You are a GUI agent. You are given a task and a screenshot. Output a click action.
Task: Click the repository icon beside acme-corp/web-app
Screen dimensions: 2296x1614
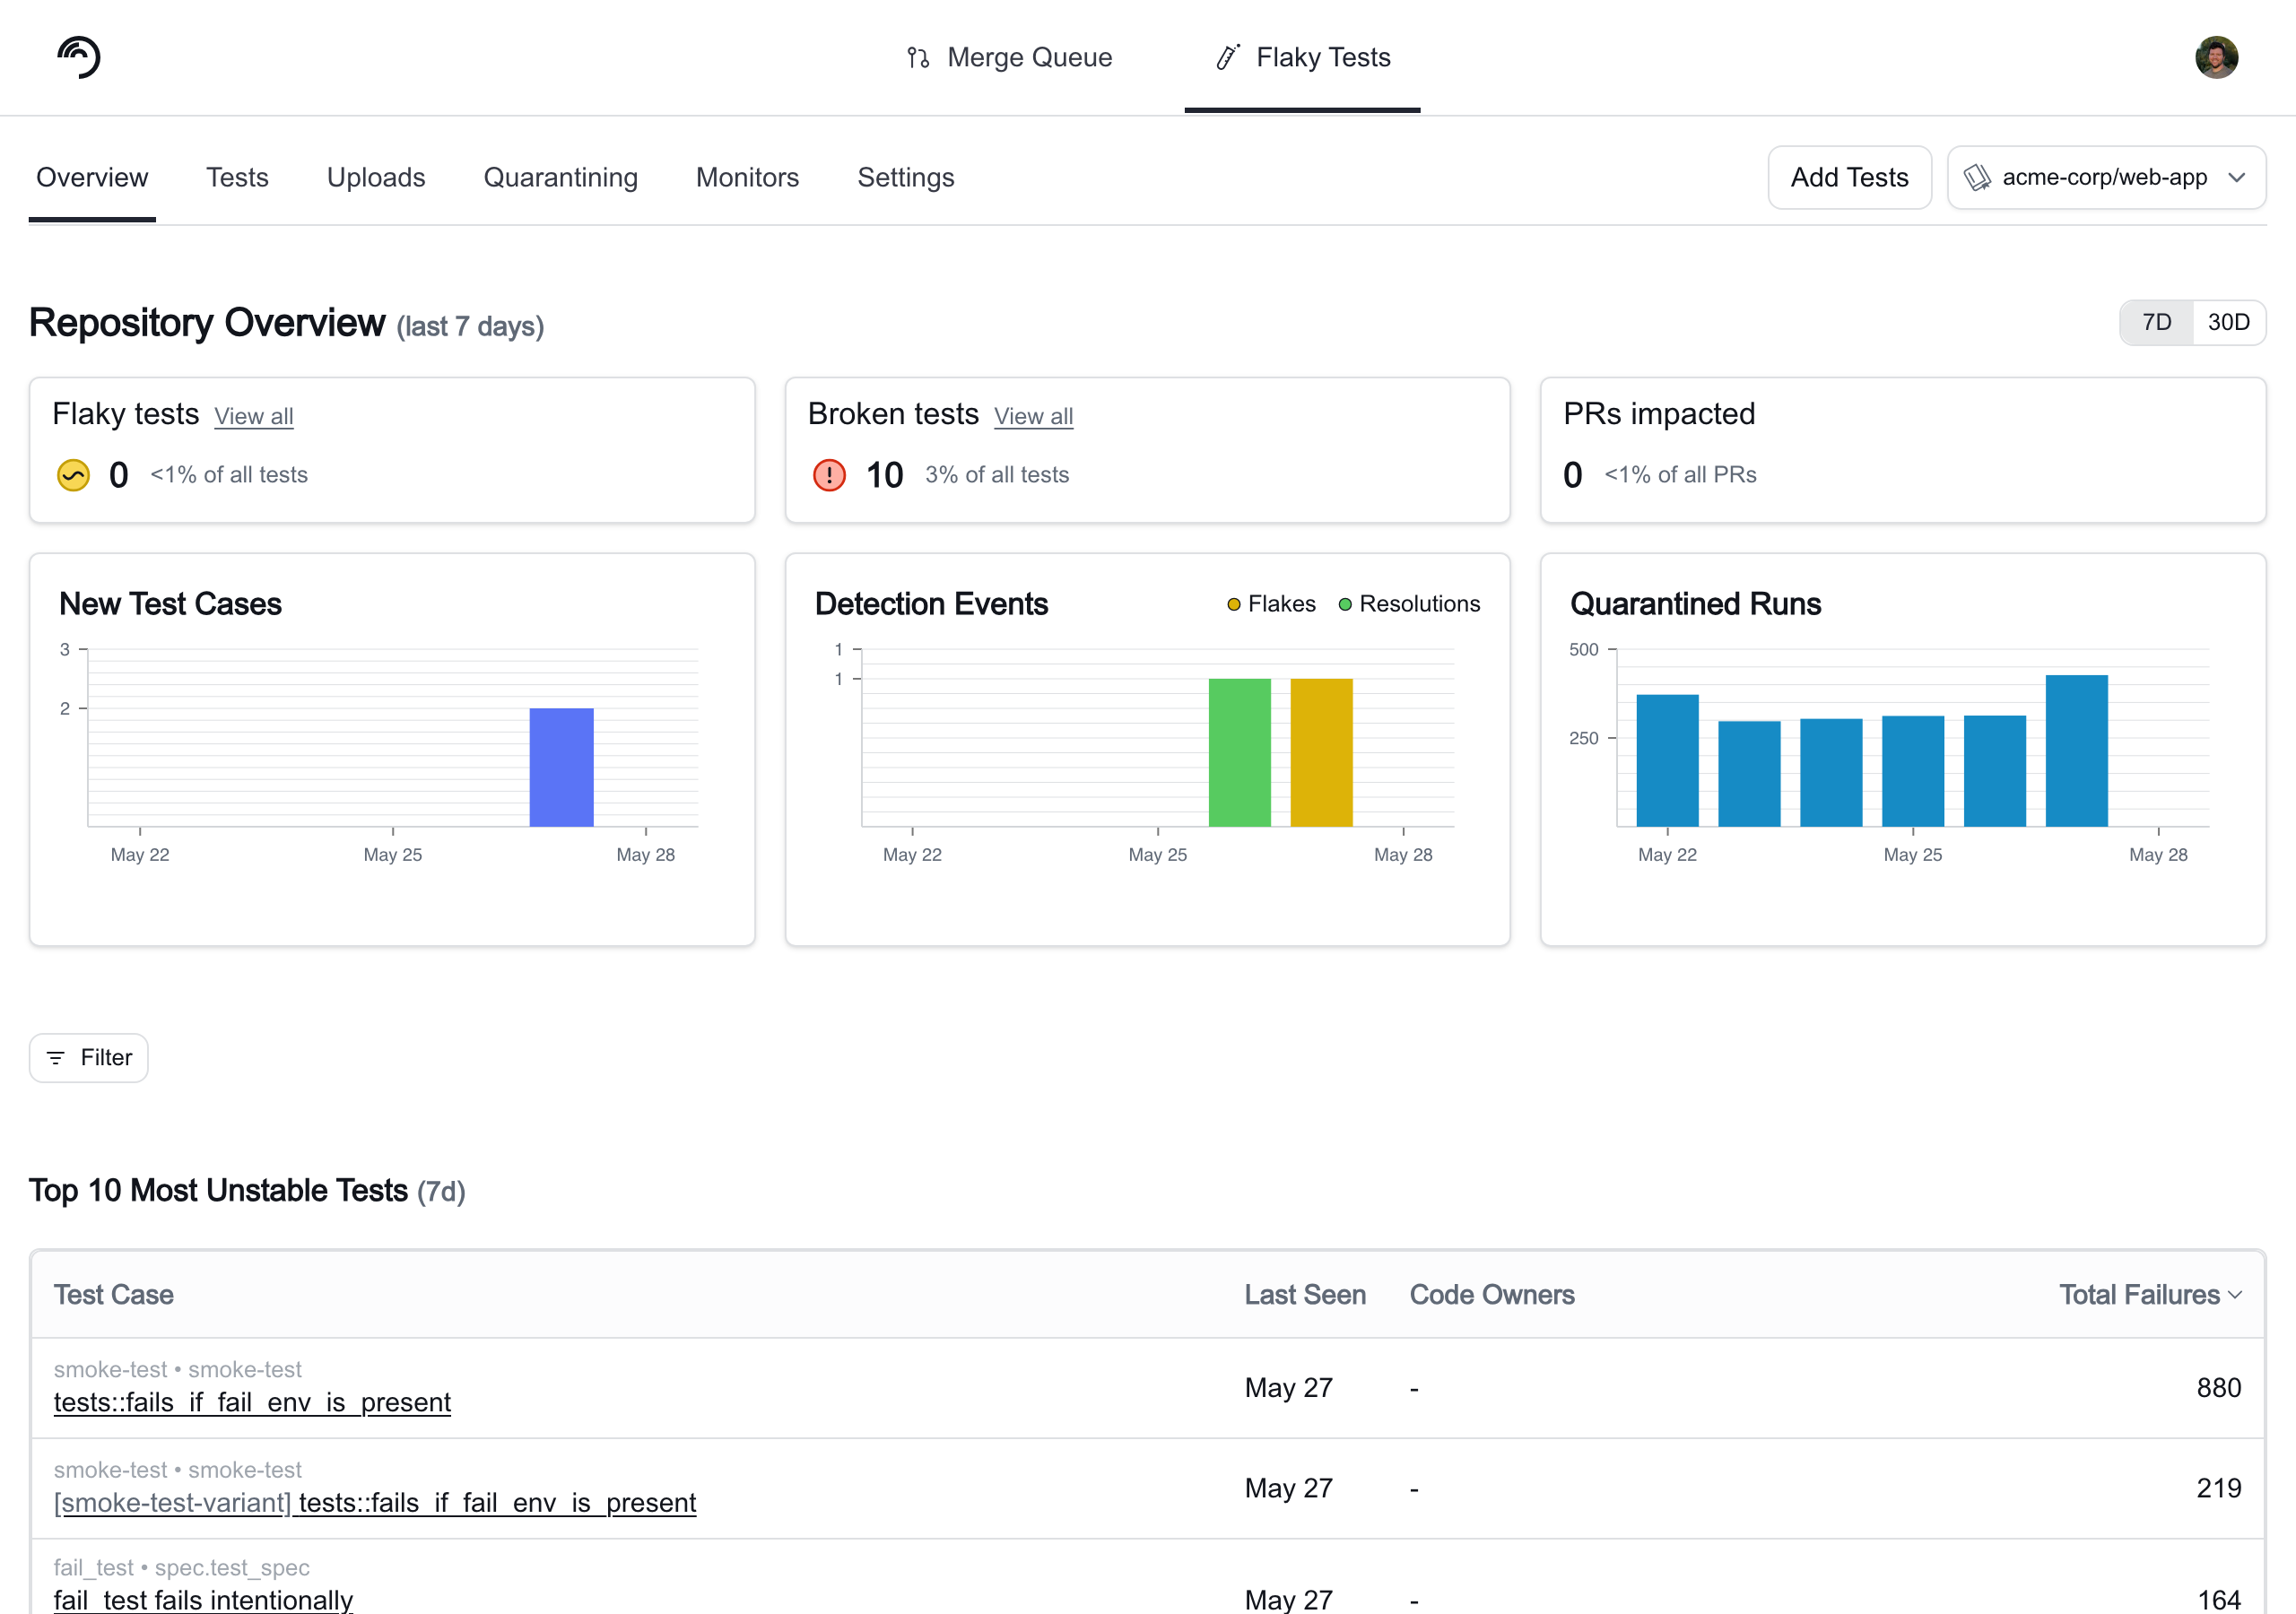pos(1977,178)
